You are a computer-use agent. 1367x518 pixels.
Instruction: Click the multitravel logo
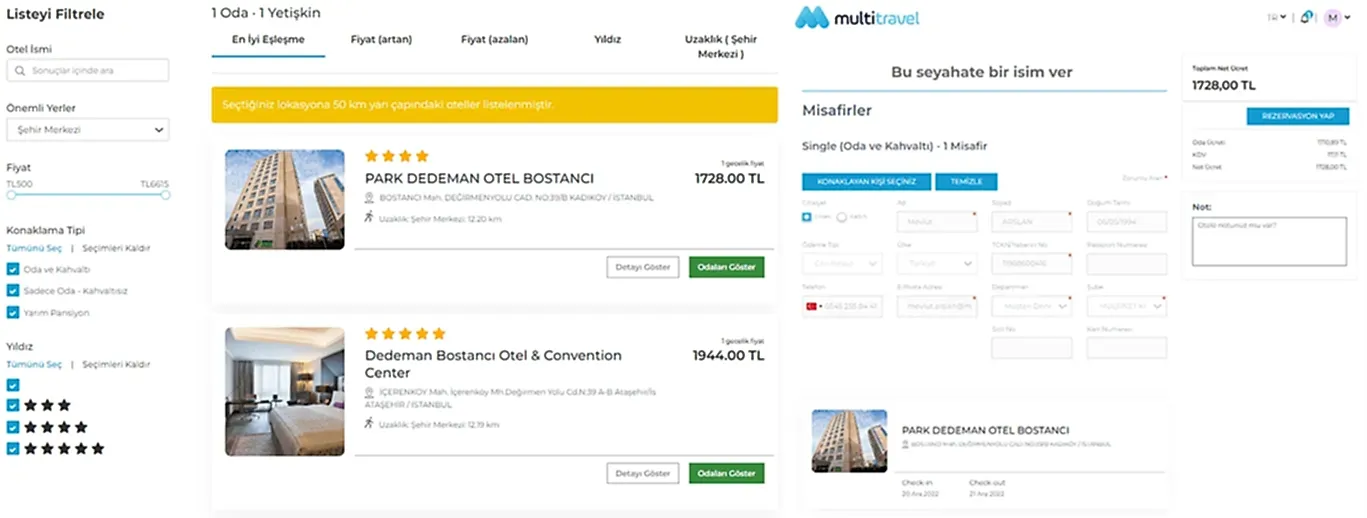point(857,17)
